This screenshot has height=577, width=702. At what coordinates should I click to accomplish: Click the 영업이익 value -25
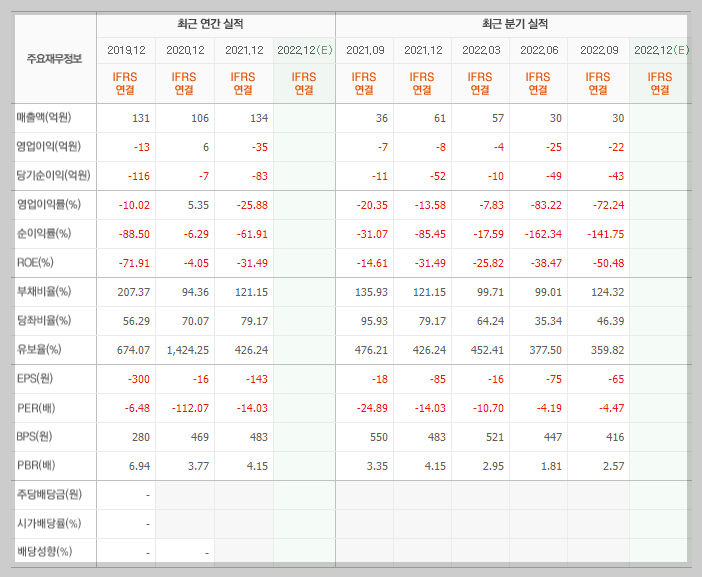coord(554,147)
